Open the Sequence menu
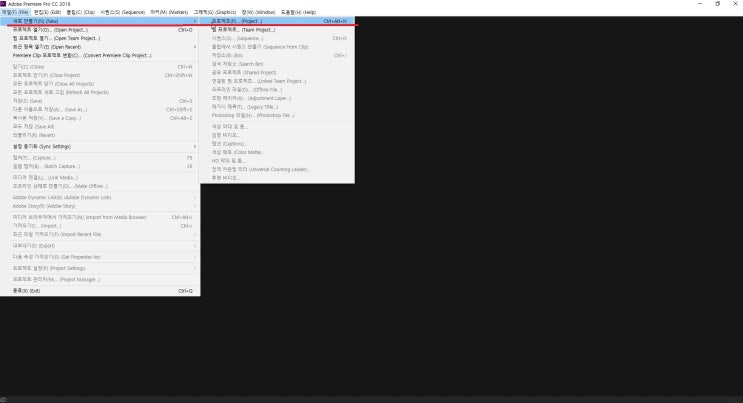The image size is (743, 403). 122,12
